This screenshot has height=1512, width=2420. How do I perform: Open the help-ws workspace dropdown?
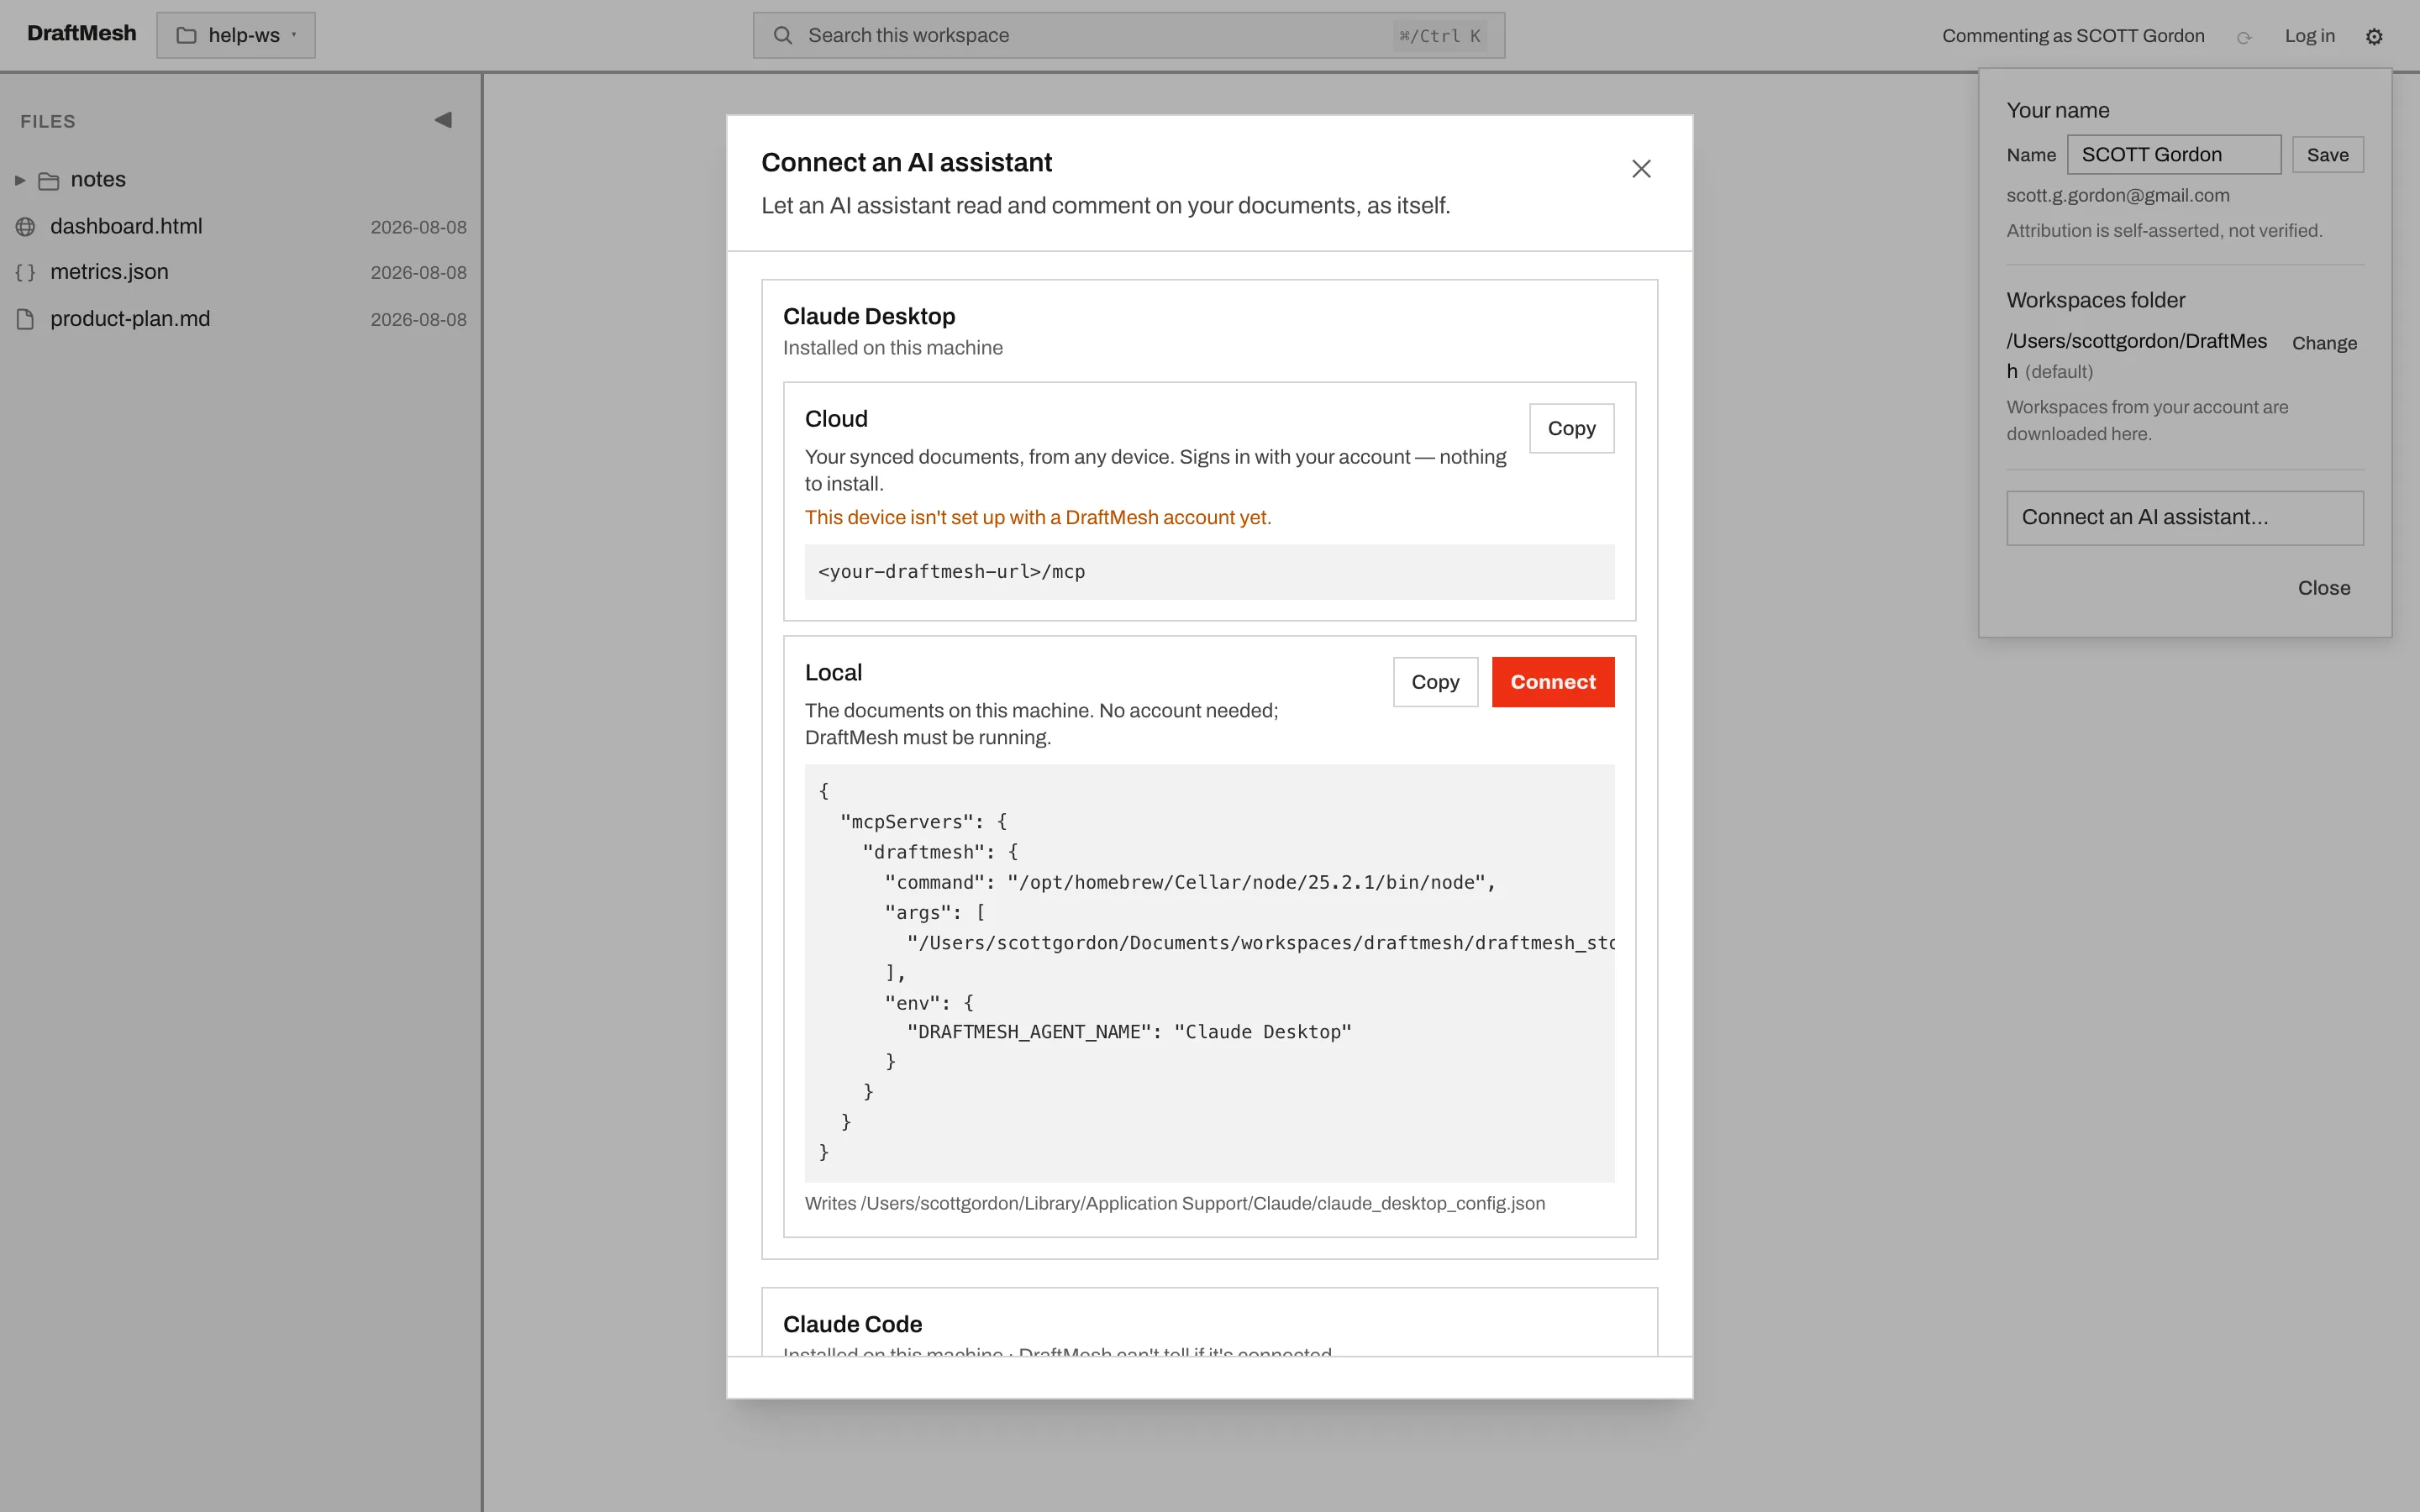[x=236, y=35]
